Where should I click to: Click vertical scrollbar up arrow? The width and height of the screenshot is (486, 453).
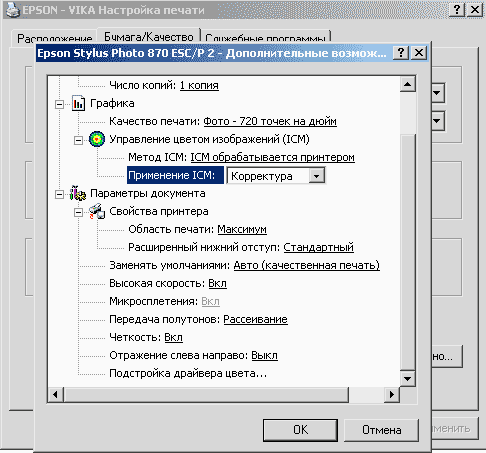point(407,84)
